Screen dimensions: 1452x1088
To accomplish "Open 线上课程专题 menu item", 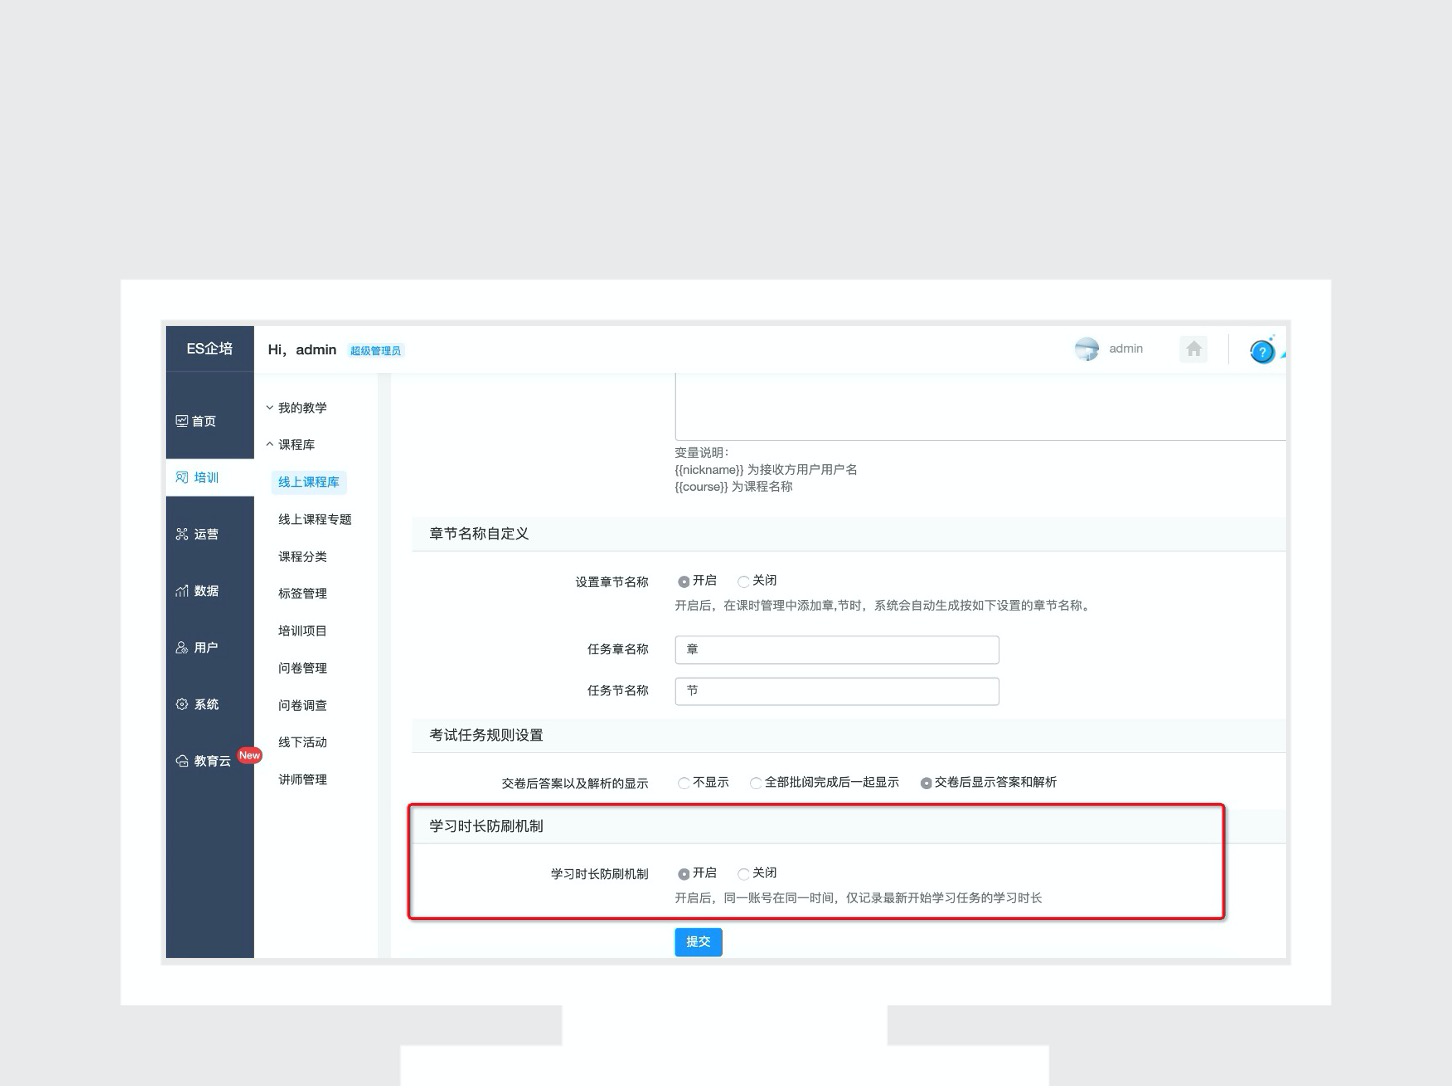I will click(x=315, y=519).
